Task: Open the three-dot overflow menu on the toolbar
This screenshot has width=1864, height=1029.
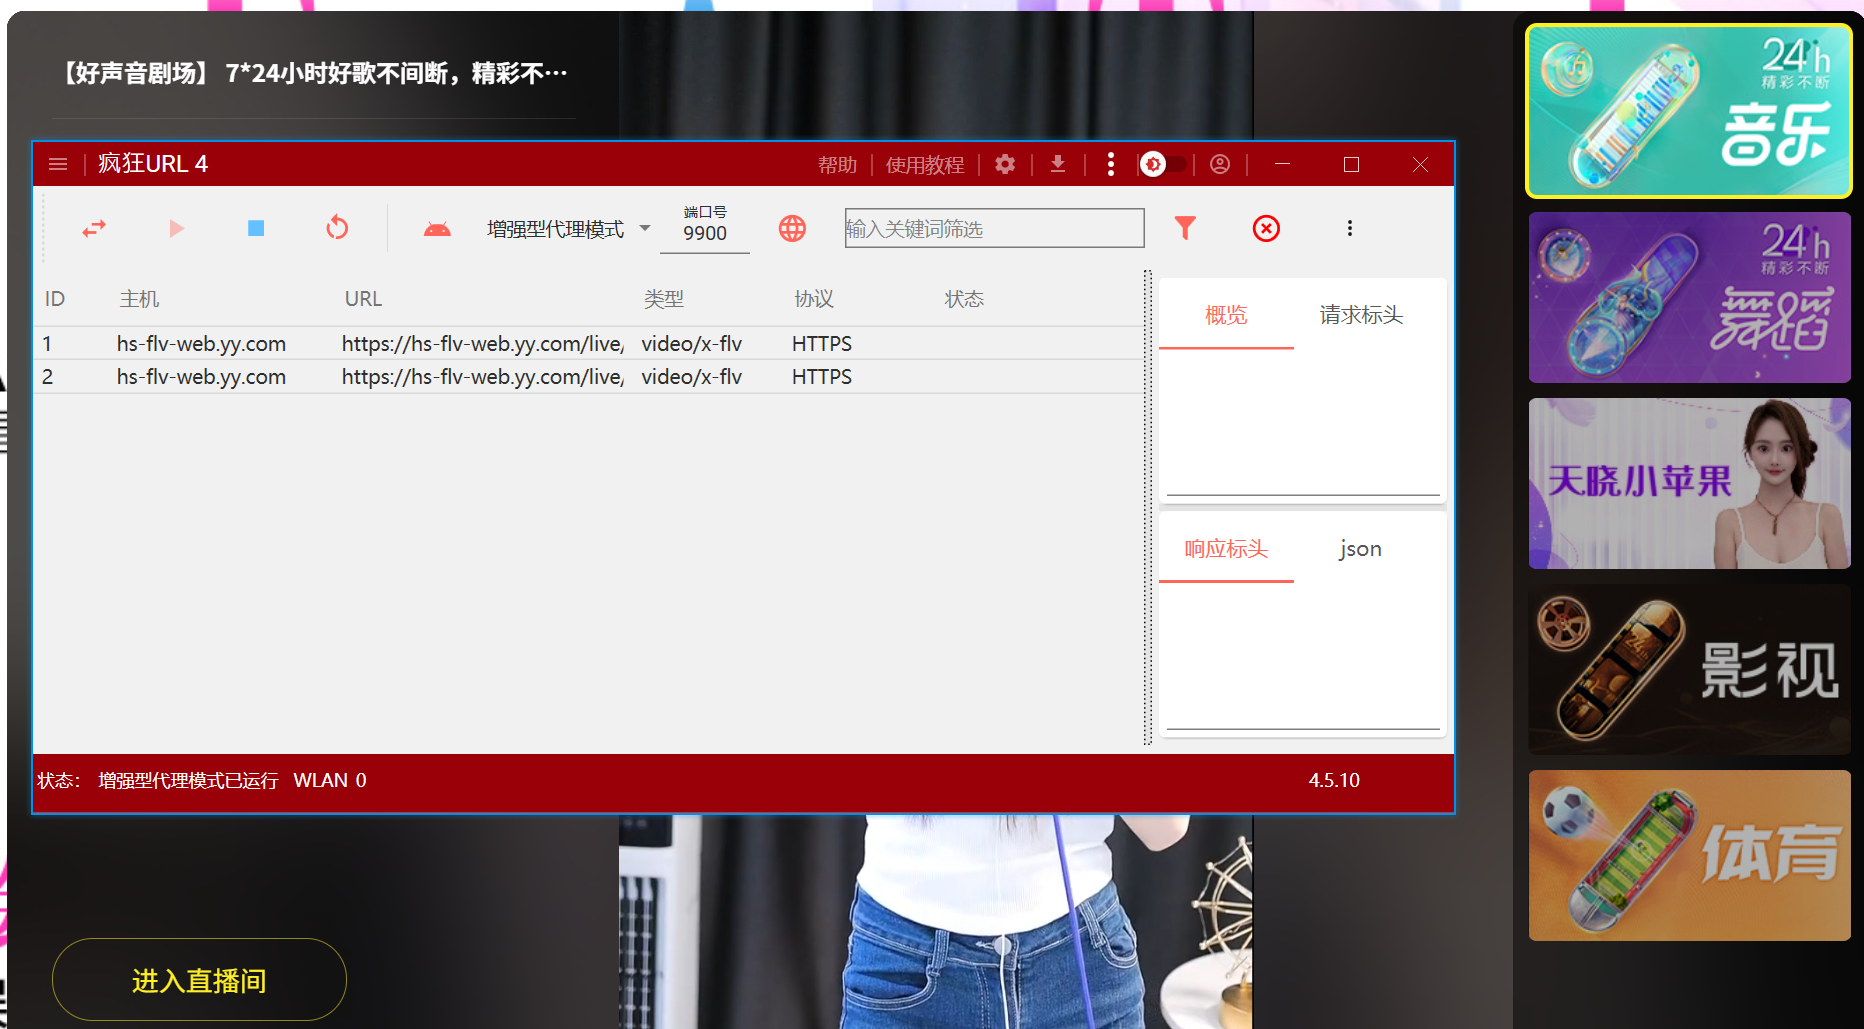Action: tap(1349, 228)
